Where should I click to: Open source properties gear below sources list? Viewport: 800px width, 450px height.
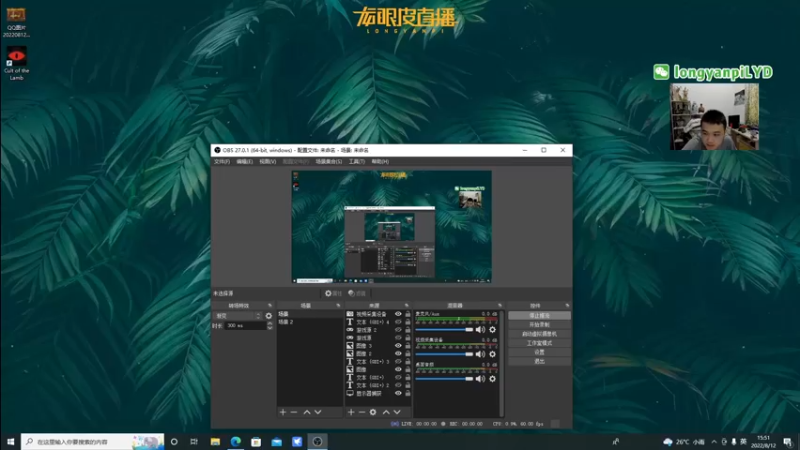click(x=373, y=412)
